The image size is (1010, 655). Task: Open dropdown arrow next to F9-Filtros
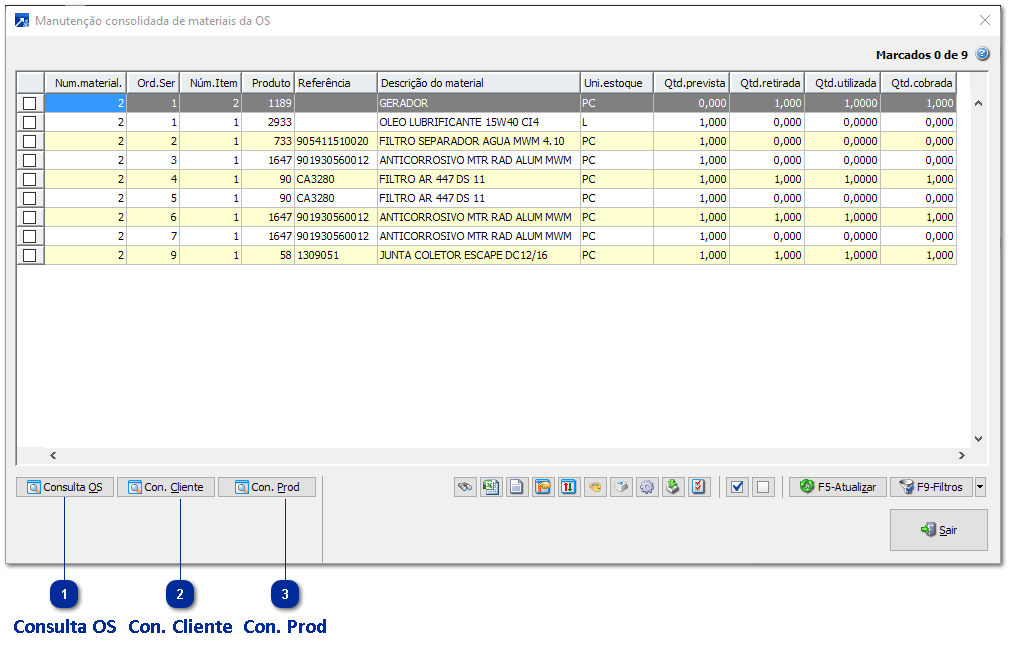980,487
